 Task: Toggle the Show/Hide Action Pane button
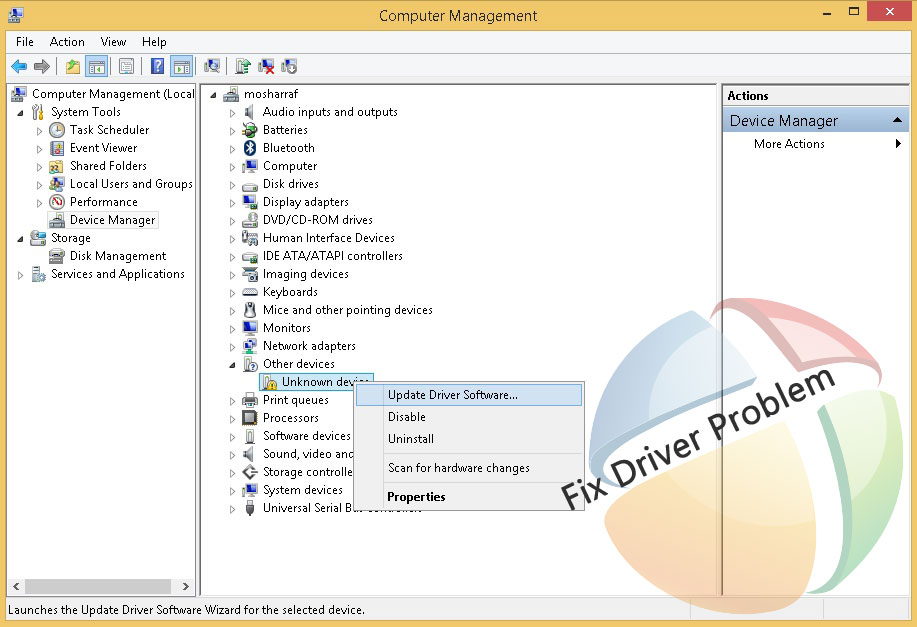181,67
